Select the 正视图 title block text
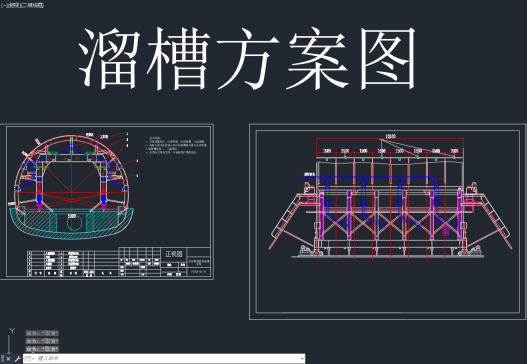The height and width of the screenshot is (364, 527). pyautogui.click(x=174, y=254)
